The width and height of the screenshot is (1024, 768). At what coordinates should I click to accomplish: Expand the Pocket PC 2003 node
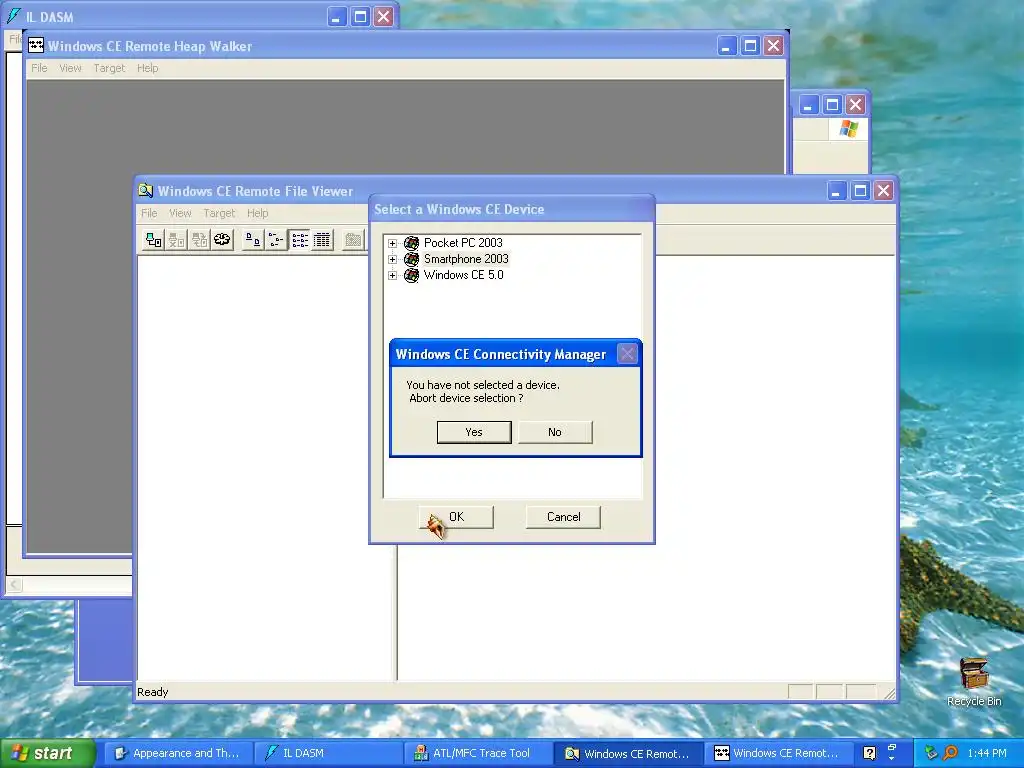[x=392, y=244]
